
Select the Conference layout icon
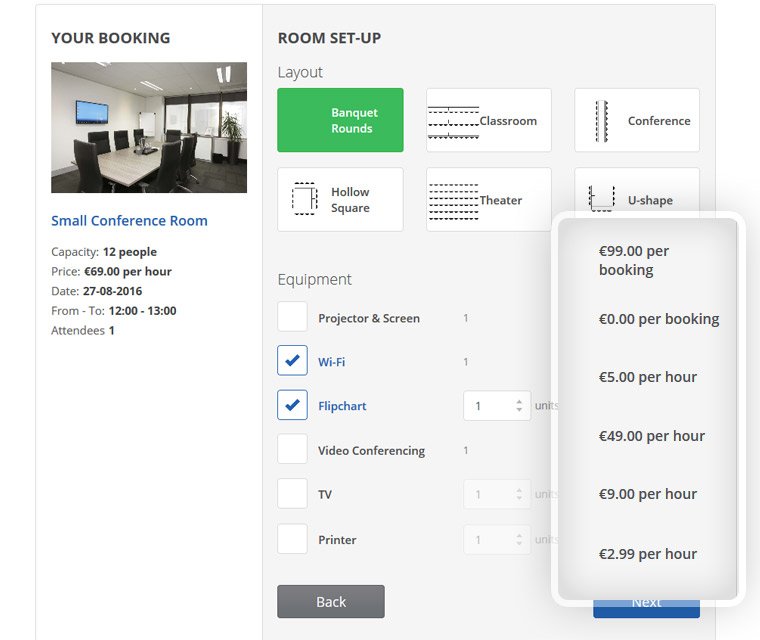[x=602, y=120]
